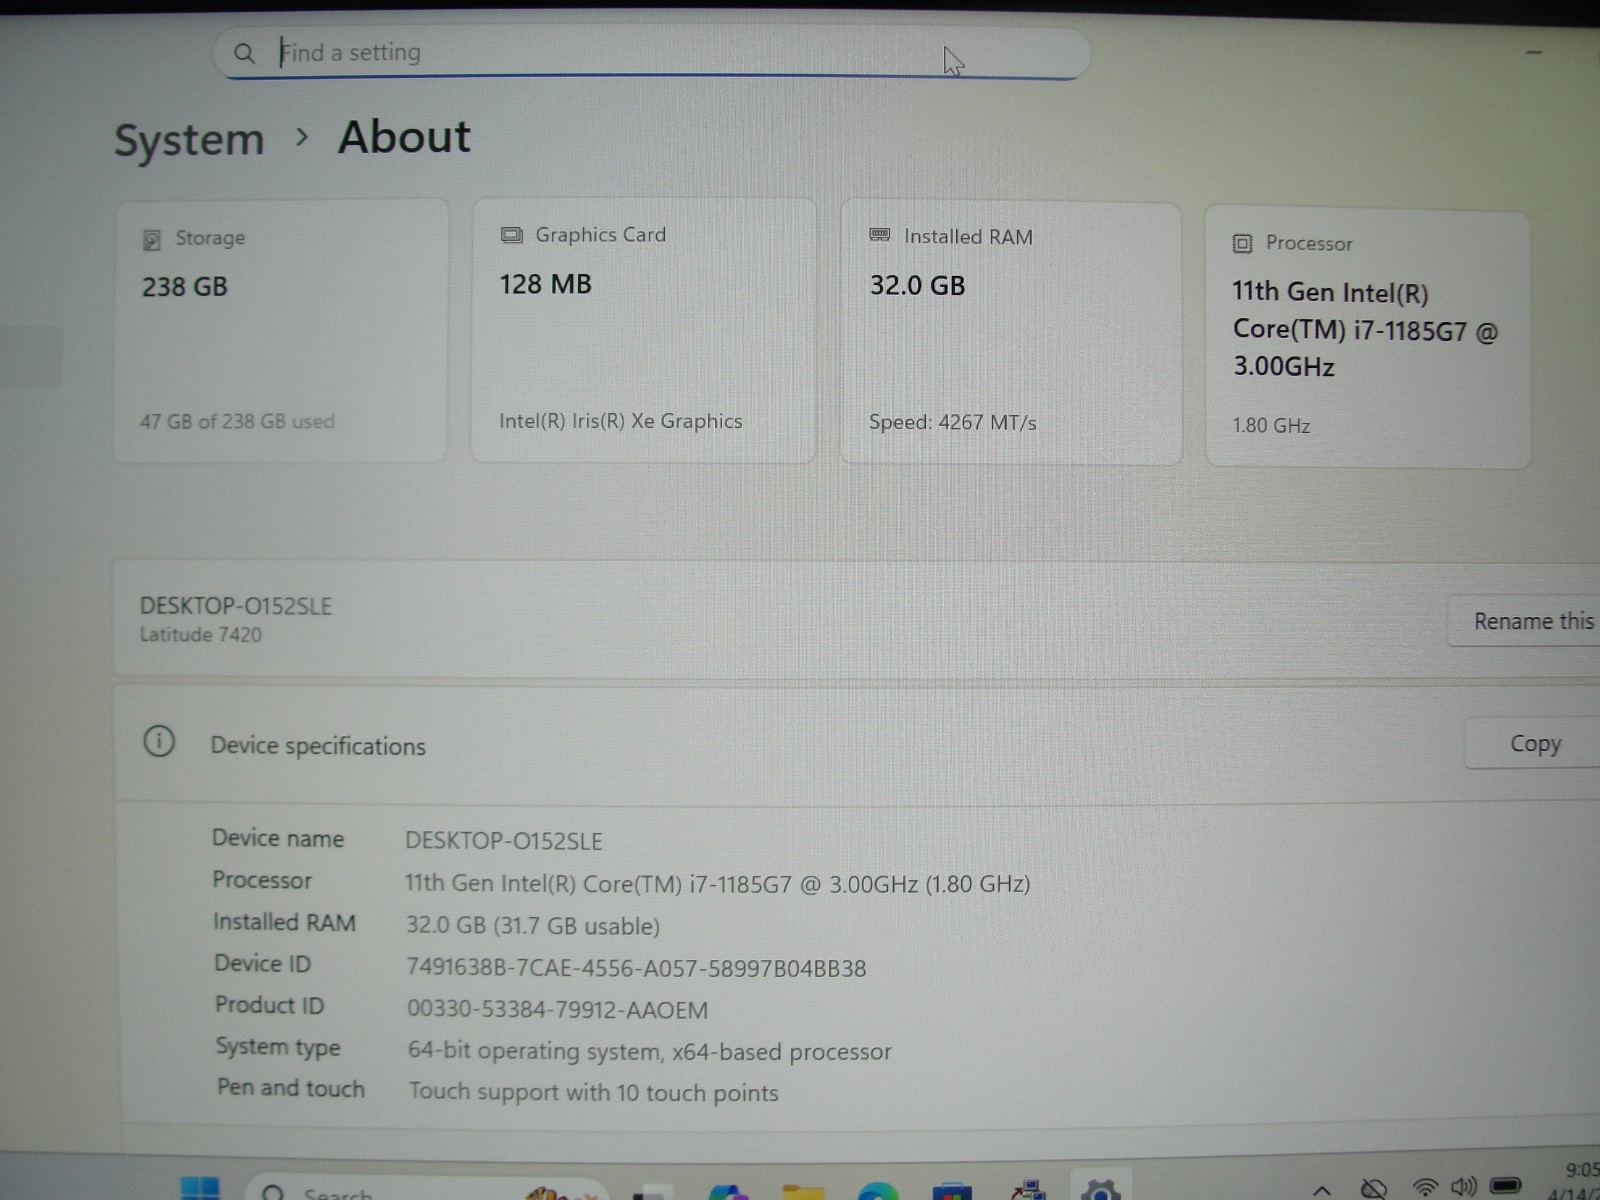Screen dimensions: 1600x1200
Task: Select the 32.0 GB RAM value in card
Action: click(x=917, y=286)
